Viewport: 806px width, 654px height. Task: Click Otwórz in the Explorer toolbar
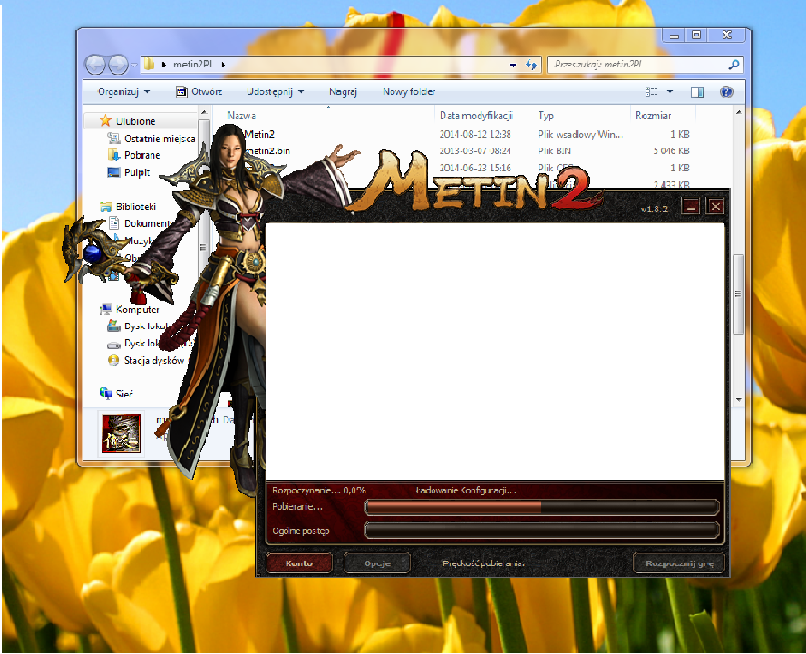(199, 92)
